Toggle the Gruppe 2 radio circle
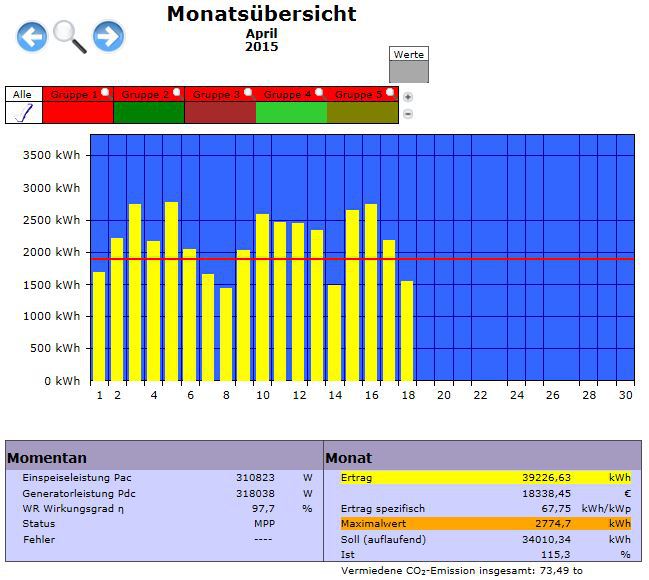 point(177,92)
